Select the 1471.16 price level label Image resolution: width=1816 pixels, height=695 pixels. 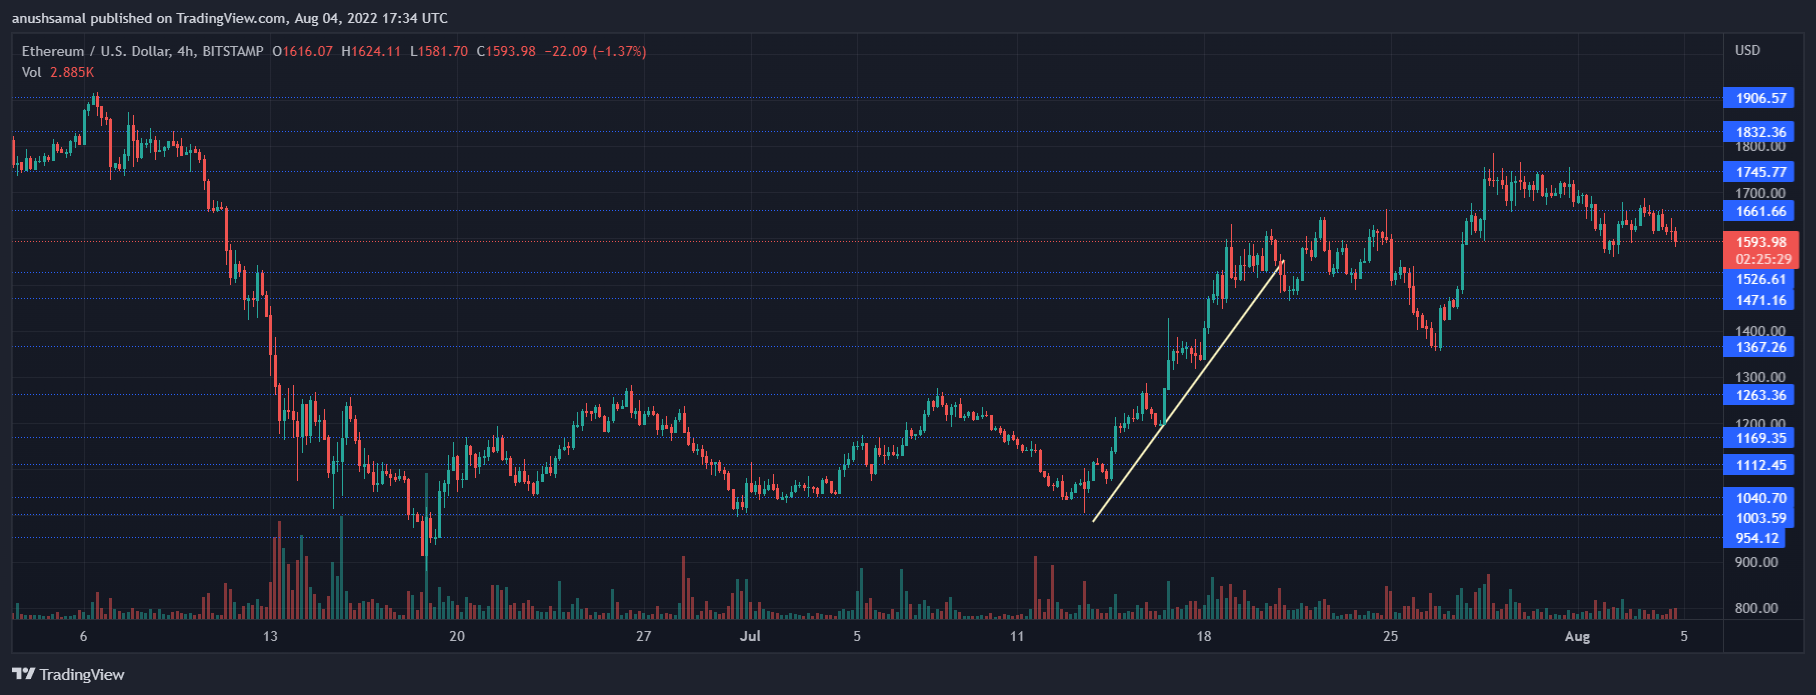pyautogui.click(x=1761, y=300)
